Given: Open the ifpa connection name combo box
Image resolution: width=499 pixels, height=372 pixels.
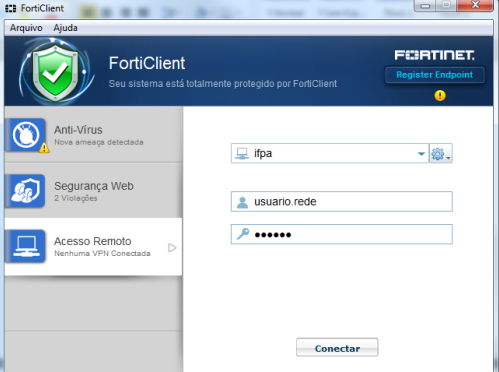Looking at the screenshot, I should point(329,153).
